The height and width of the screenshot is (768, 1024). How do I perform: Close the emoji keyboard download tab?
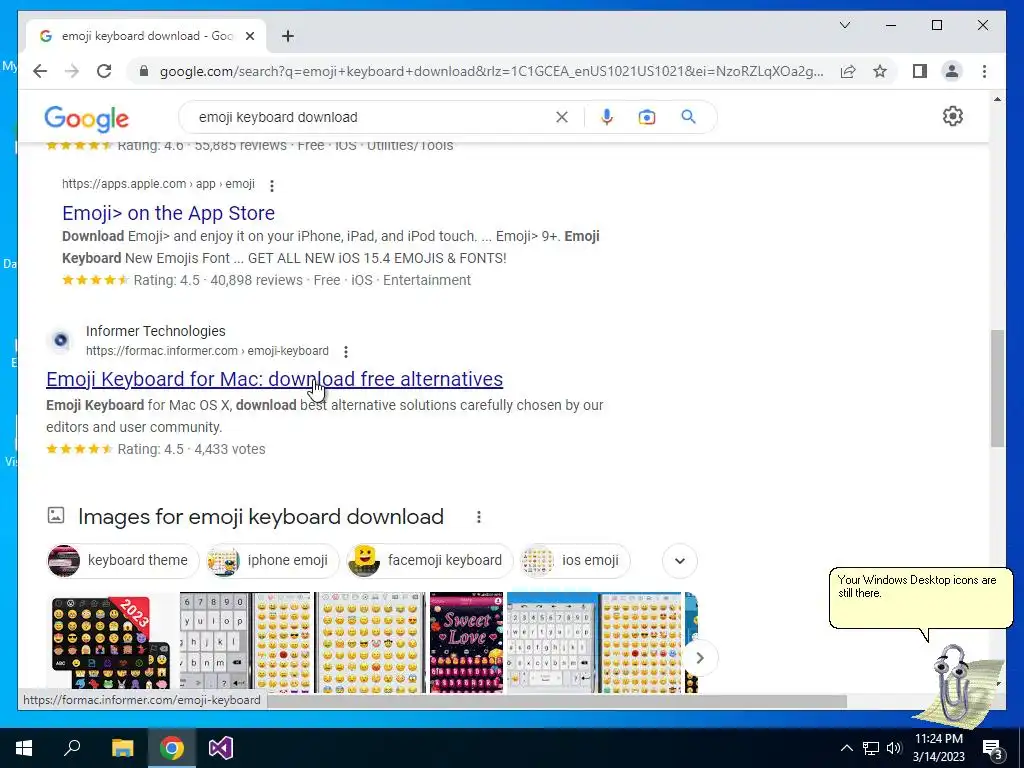(x=249, y=36)
